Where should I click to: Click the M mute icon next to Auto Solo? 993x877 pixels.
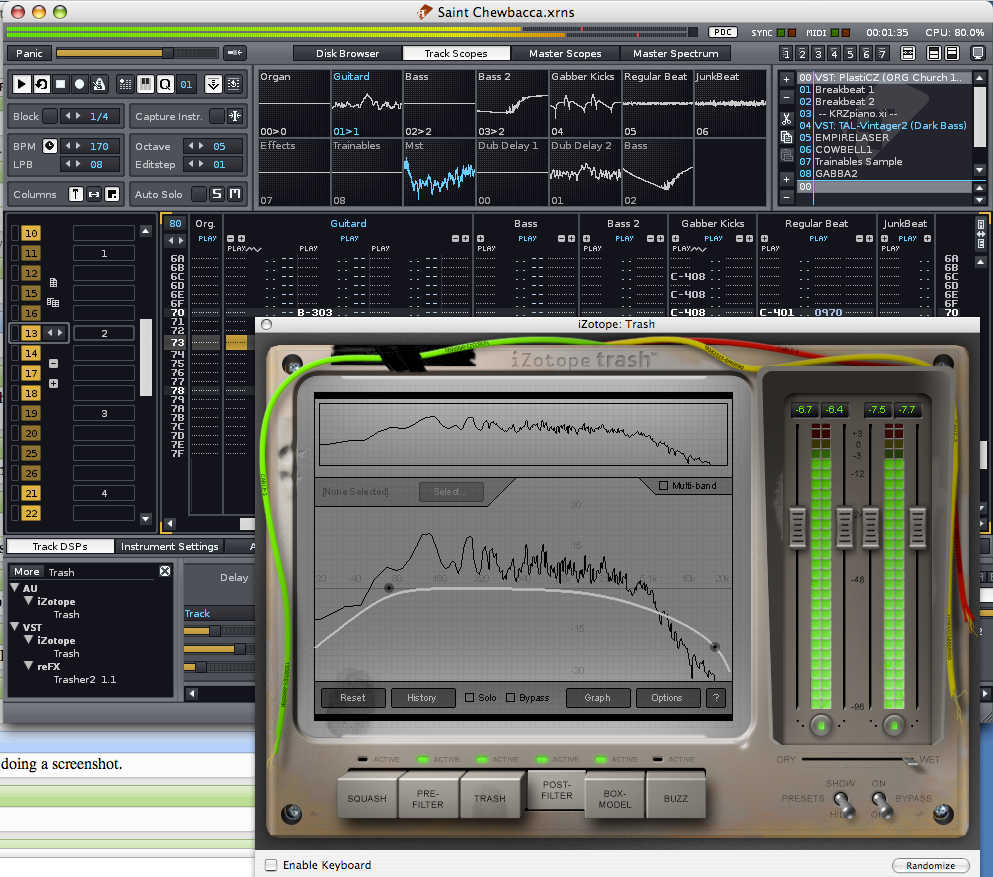[235, 194]
